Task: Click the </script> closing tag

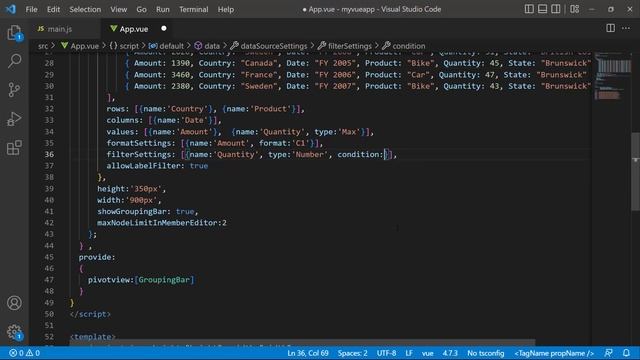Action: (x=90, y=314)
